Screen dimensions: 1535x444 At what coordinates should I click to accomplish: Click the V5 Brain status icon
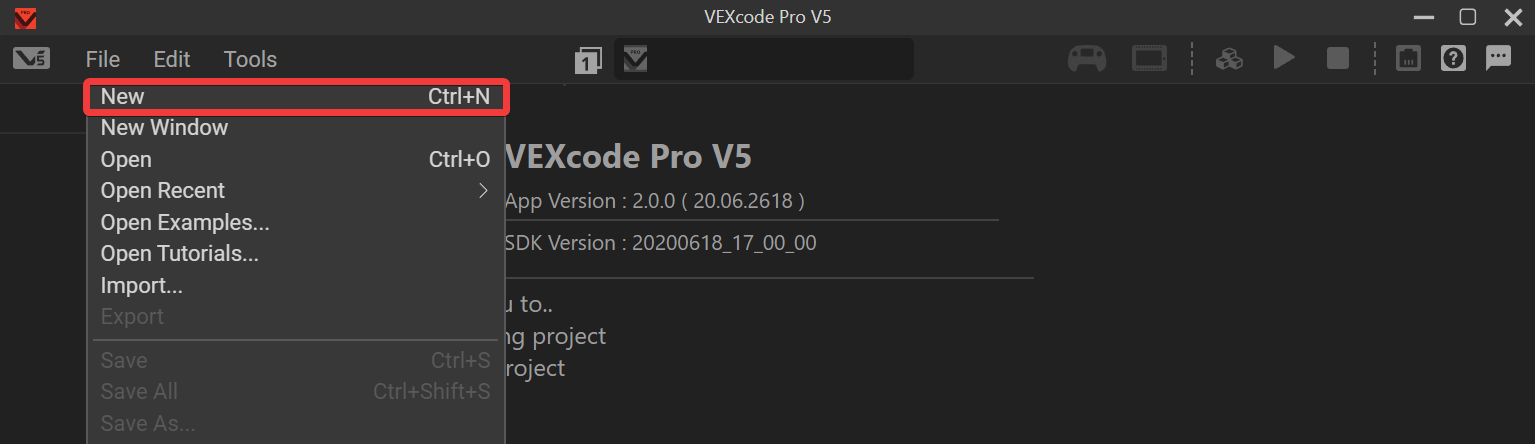pos(1150,59)
